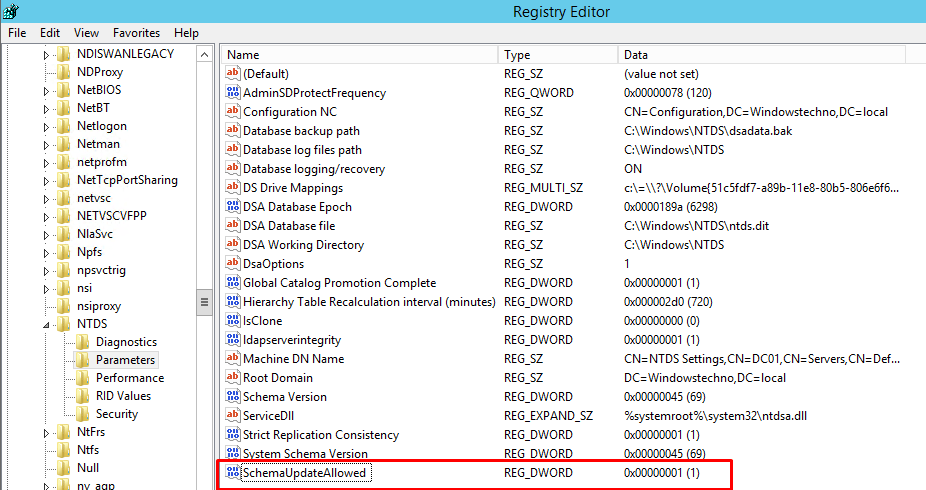
Task: Select the Database logging/recovery value
Action: pyautogui.click(x=314, y=169)
